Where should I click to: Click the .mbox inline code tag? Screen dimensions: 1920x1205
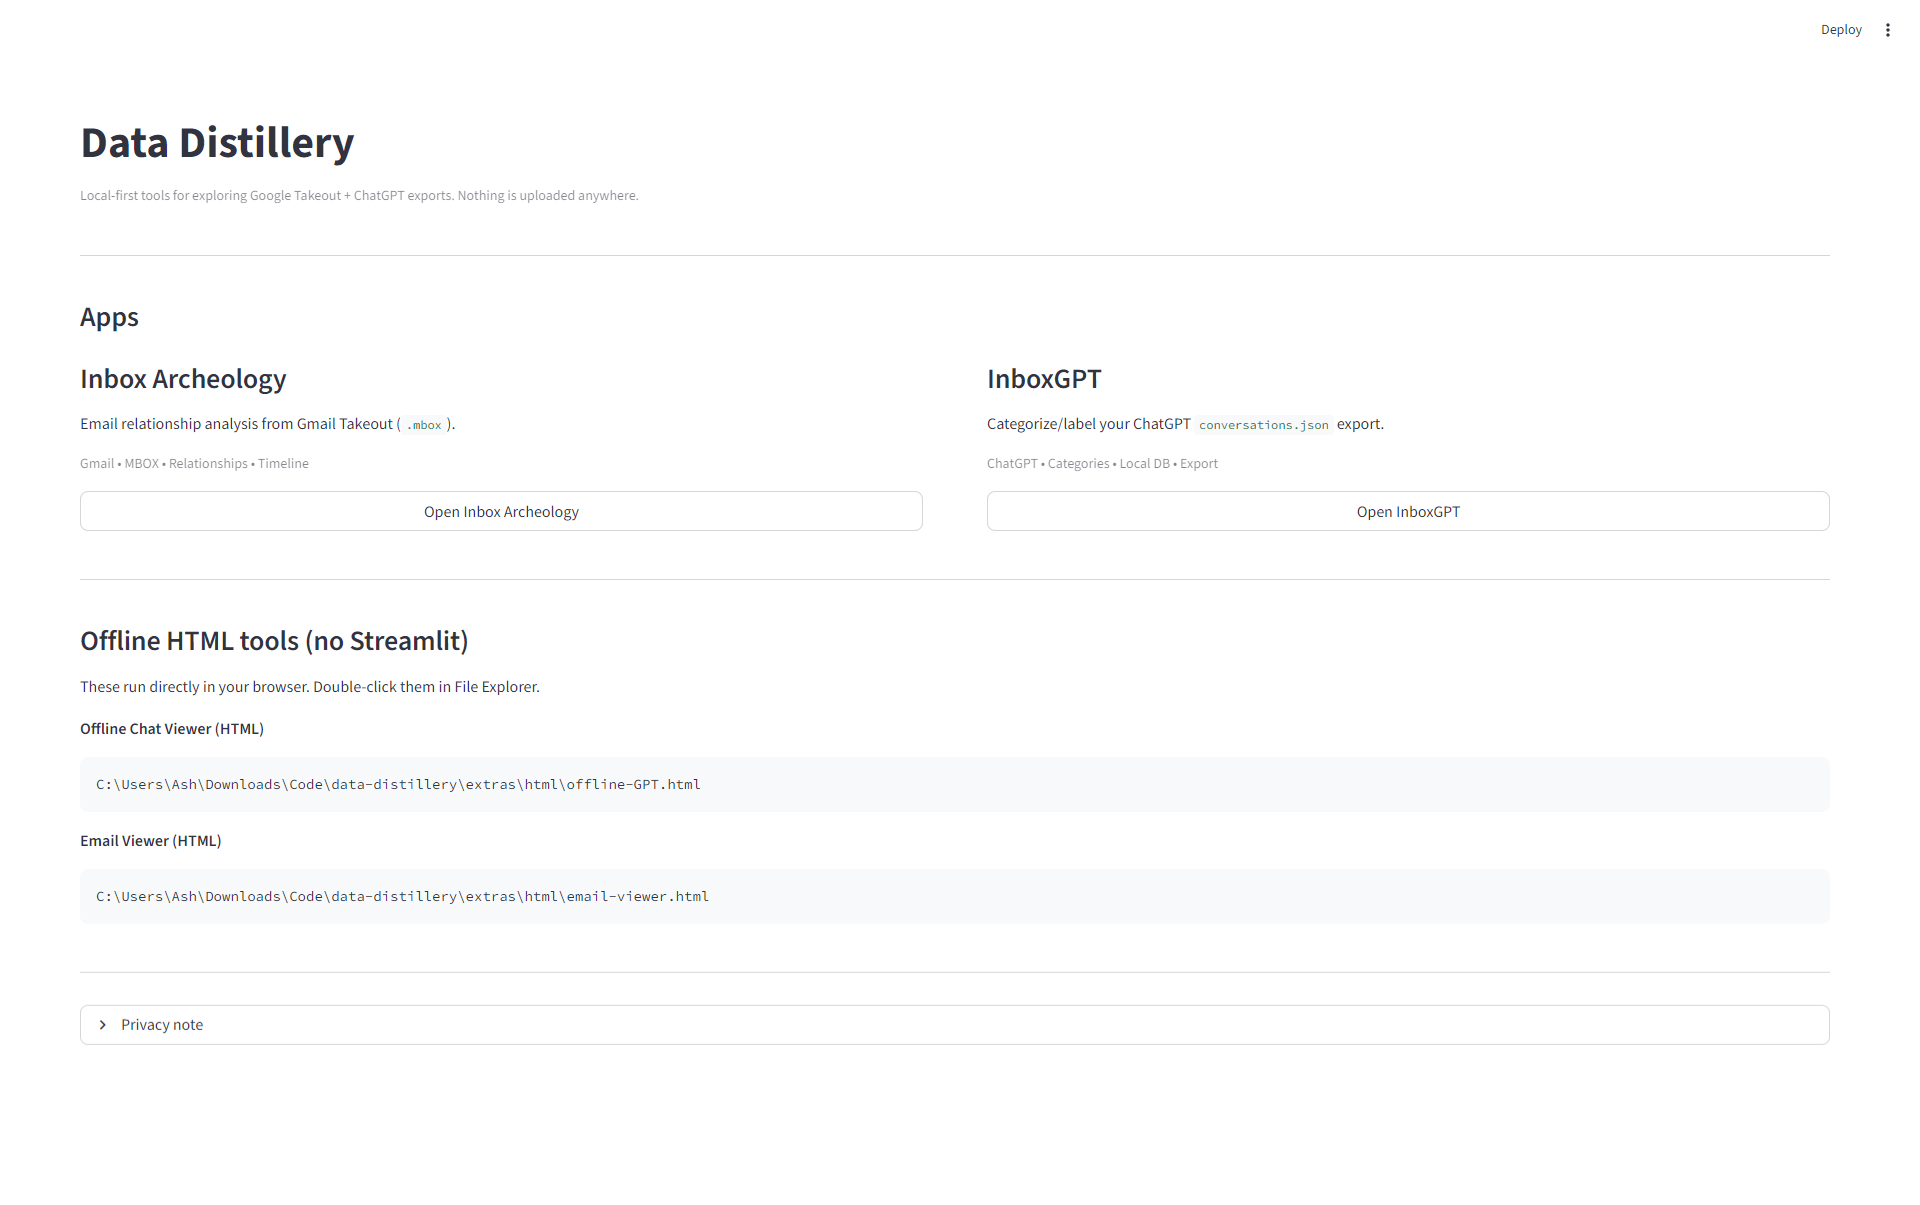424,425
